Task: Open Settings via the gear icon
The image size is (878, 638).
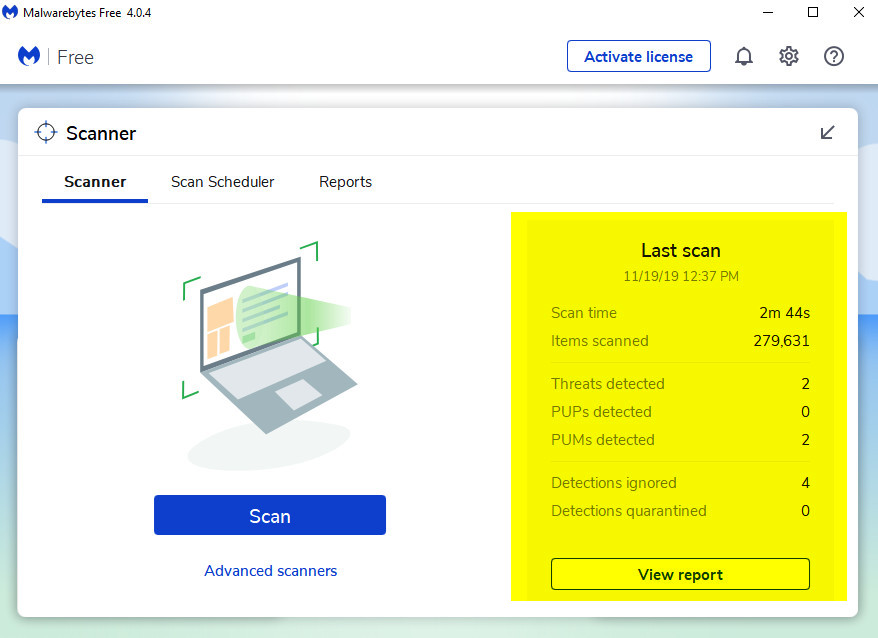Action: click(788, 56)
